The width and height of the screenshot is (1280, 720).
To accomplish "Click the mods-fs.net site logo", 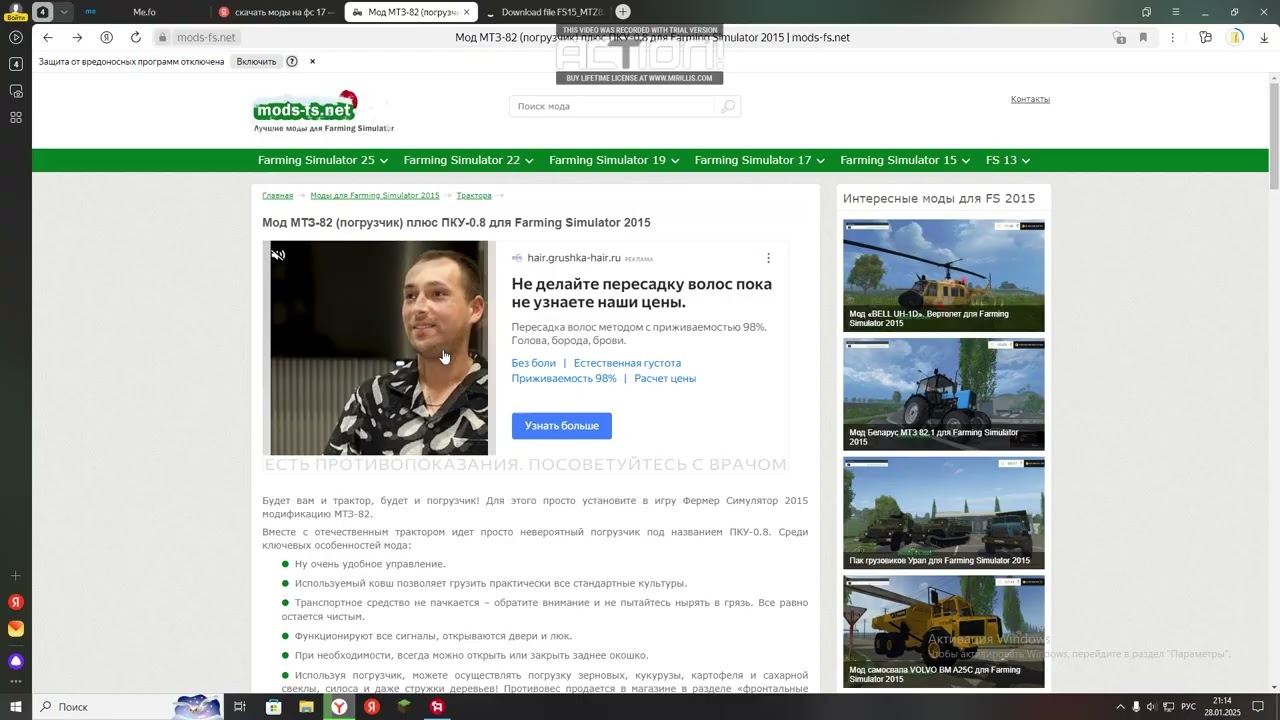I will 322,111.
